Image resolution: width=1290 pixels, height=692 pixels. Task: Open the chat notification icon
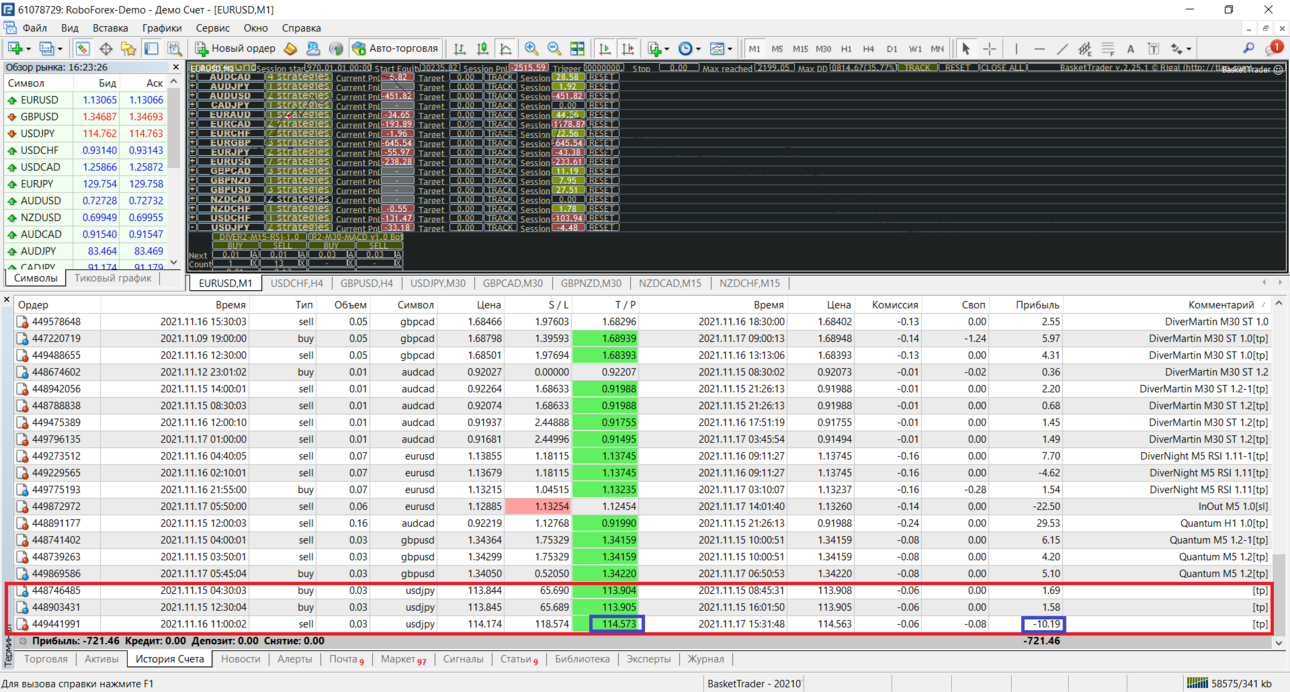click(1273, 47)
